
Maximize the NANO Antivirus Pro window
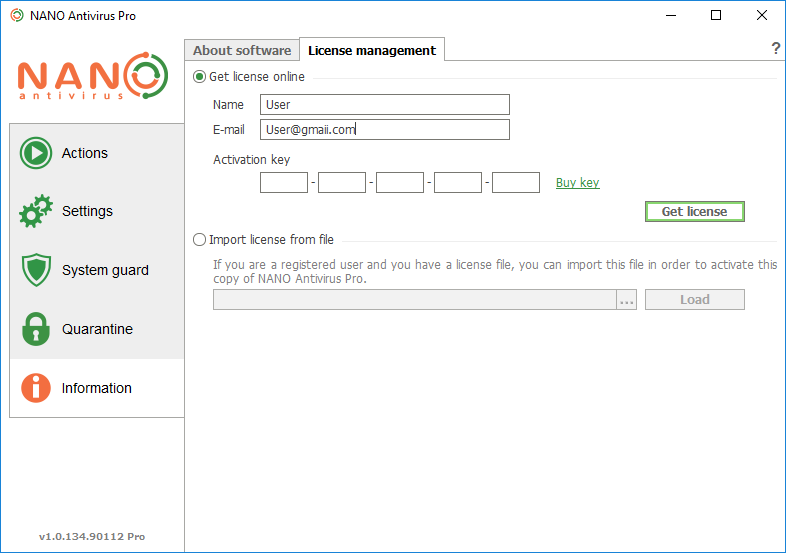click(716, 16)
